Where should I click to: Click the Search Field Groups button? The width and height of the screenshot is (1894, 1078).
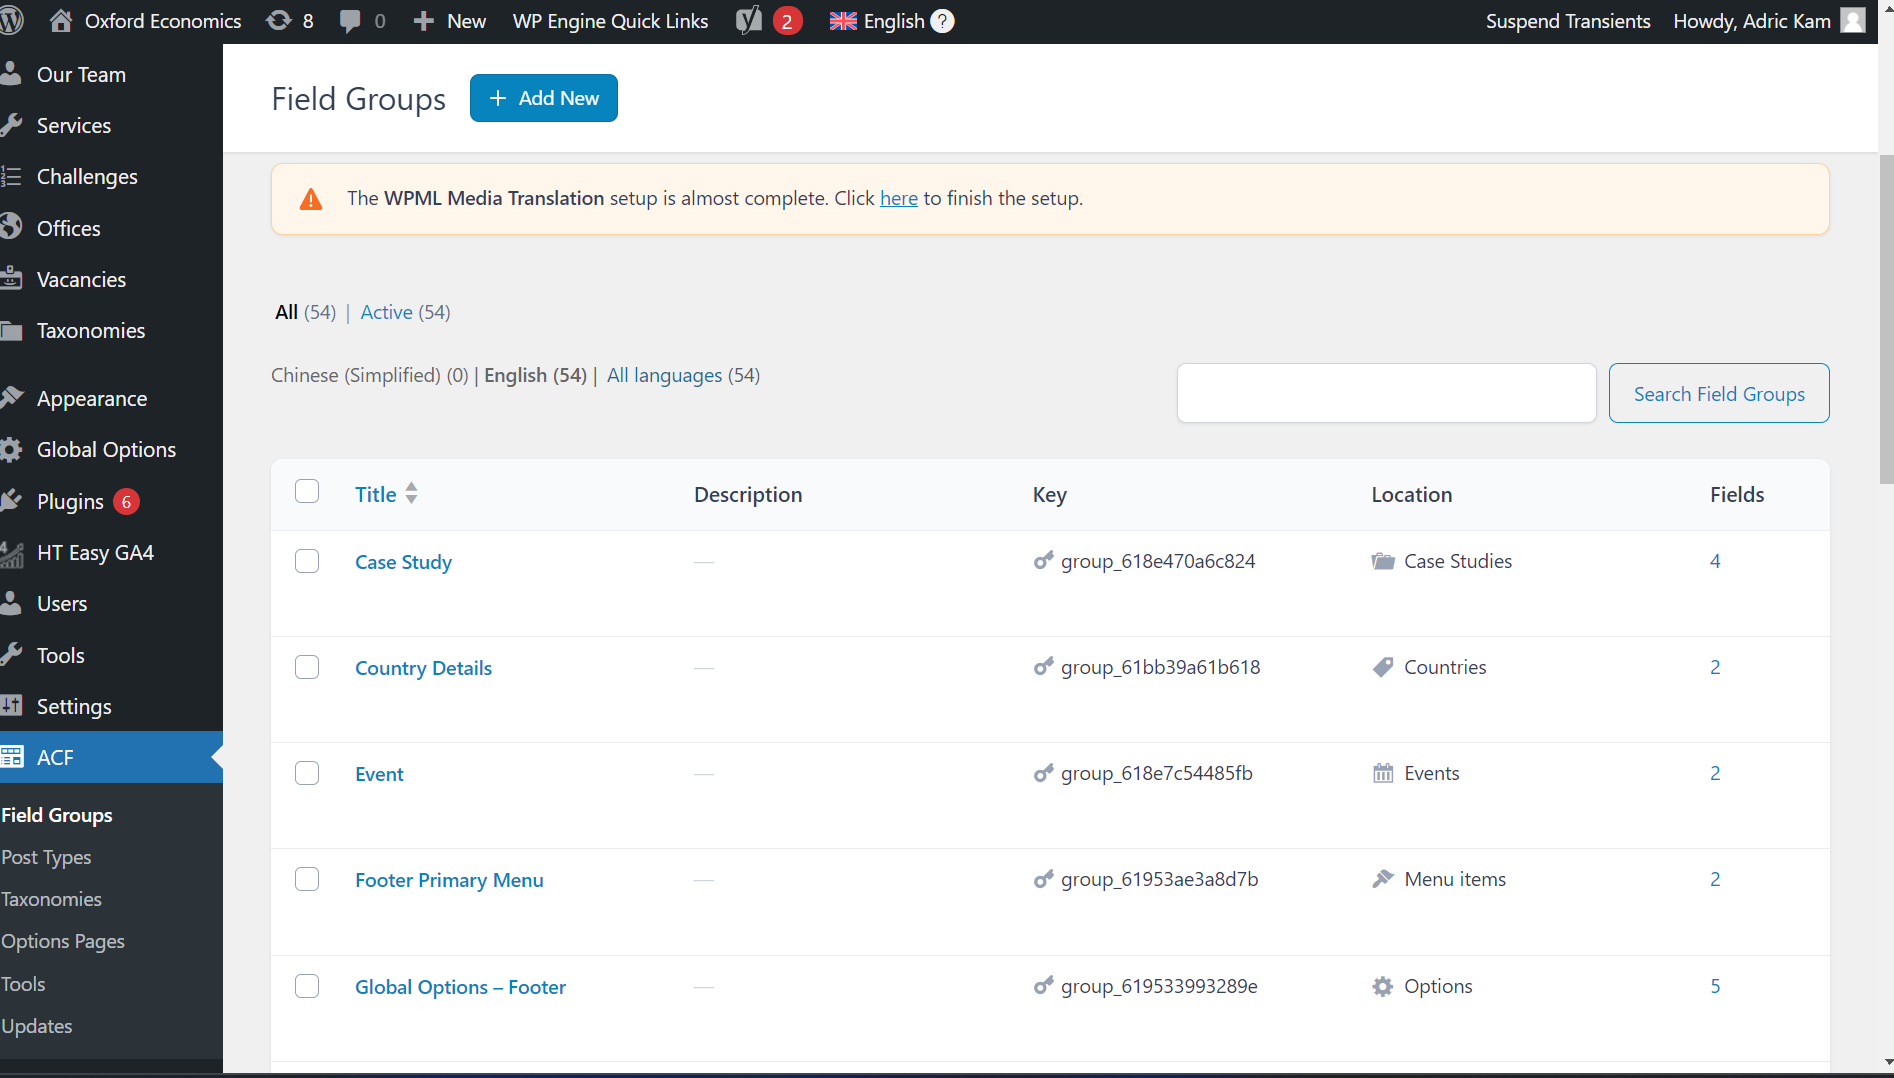pos(1719,393)
